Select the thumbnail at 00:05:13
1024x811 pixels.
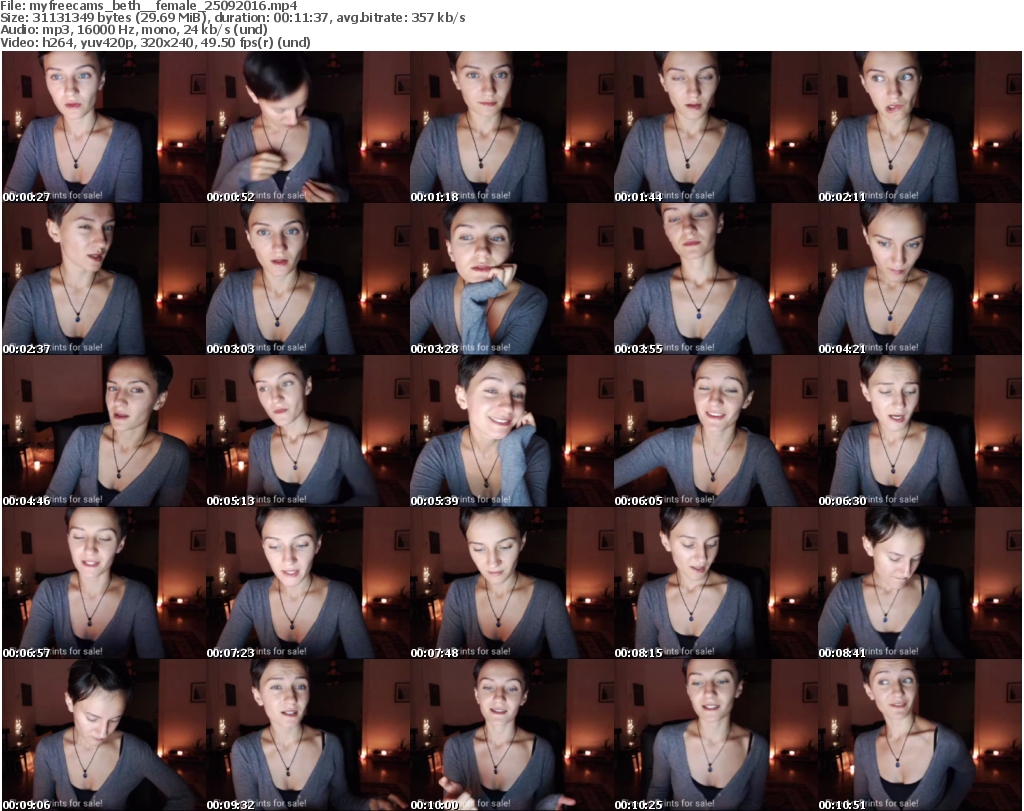tap(308, 431)
